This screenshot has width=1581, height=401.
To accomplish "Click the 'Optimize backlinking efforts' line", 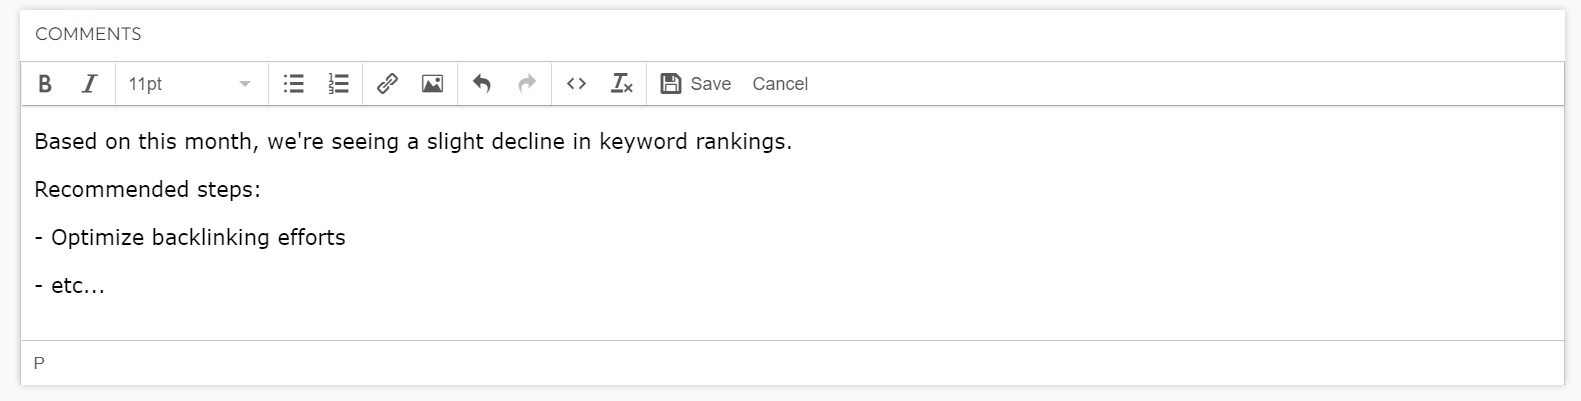I will coord(190,238).
